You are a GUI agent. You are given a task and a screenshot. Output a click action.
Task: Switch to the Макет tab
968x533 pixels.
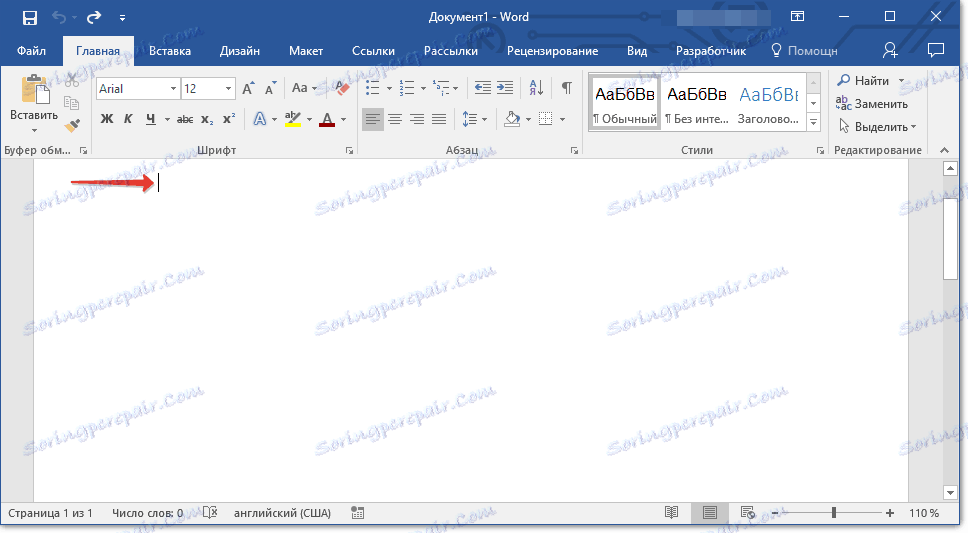click(x=306, y=51)
